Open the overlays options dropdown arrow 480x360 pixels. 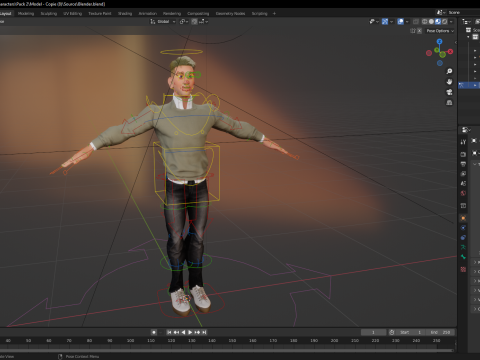tap(407, 21)
